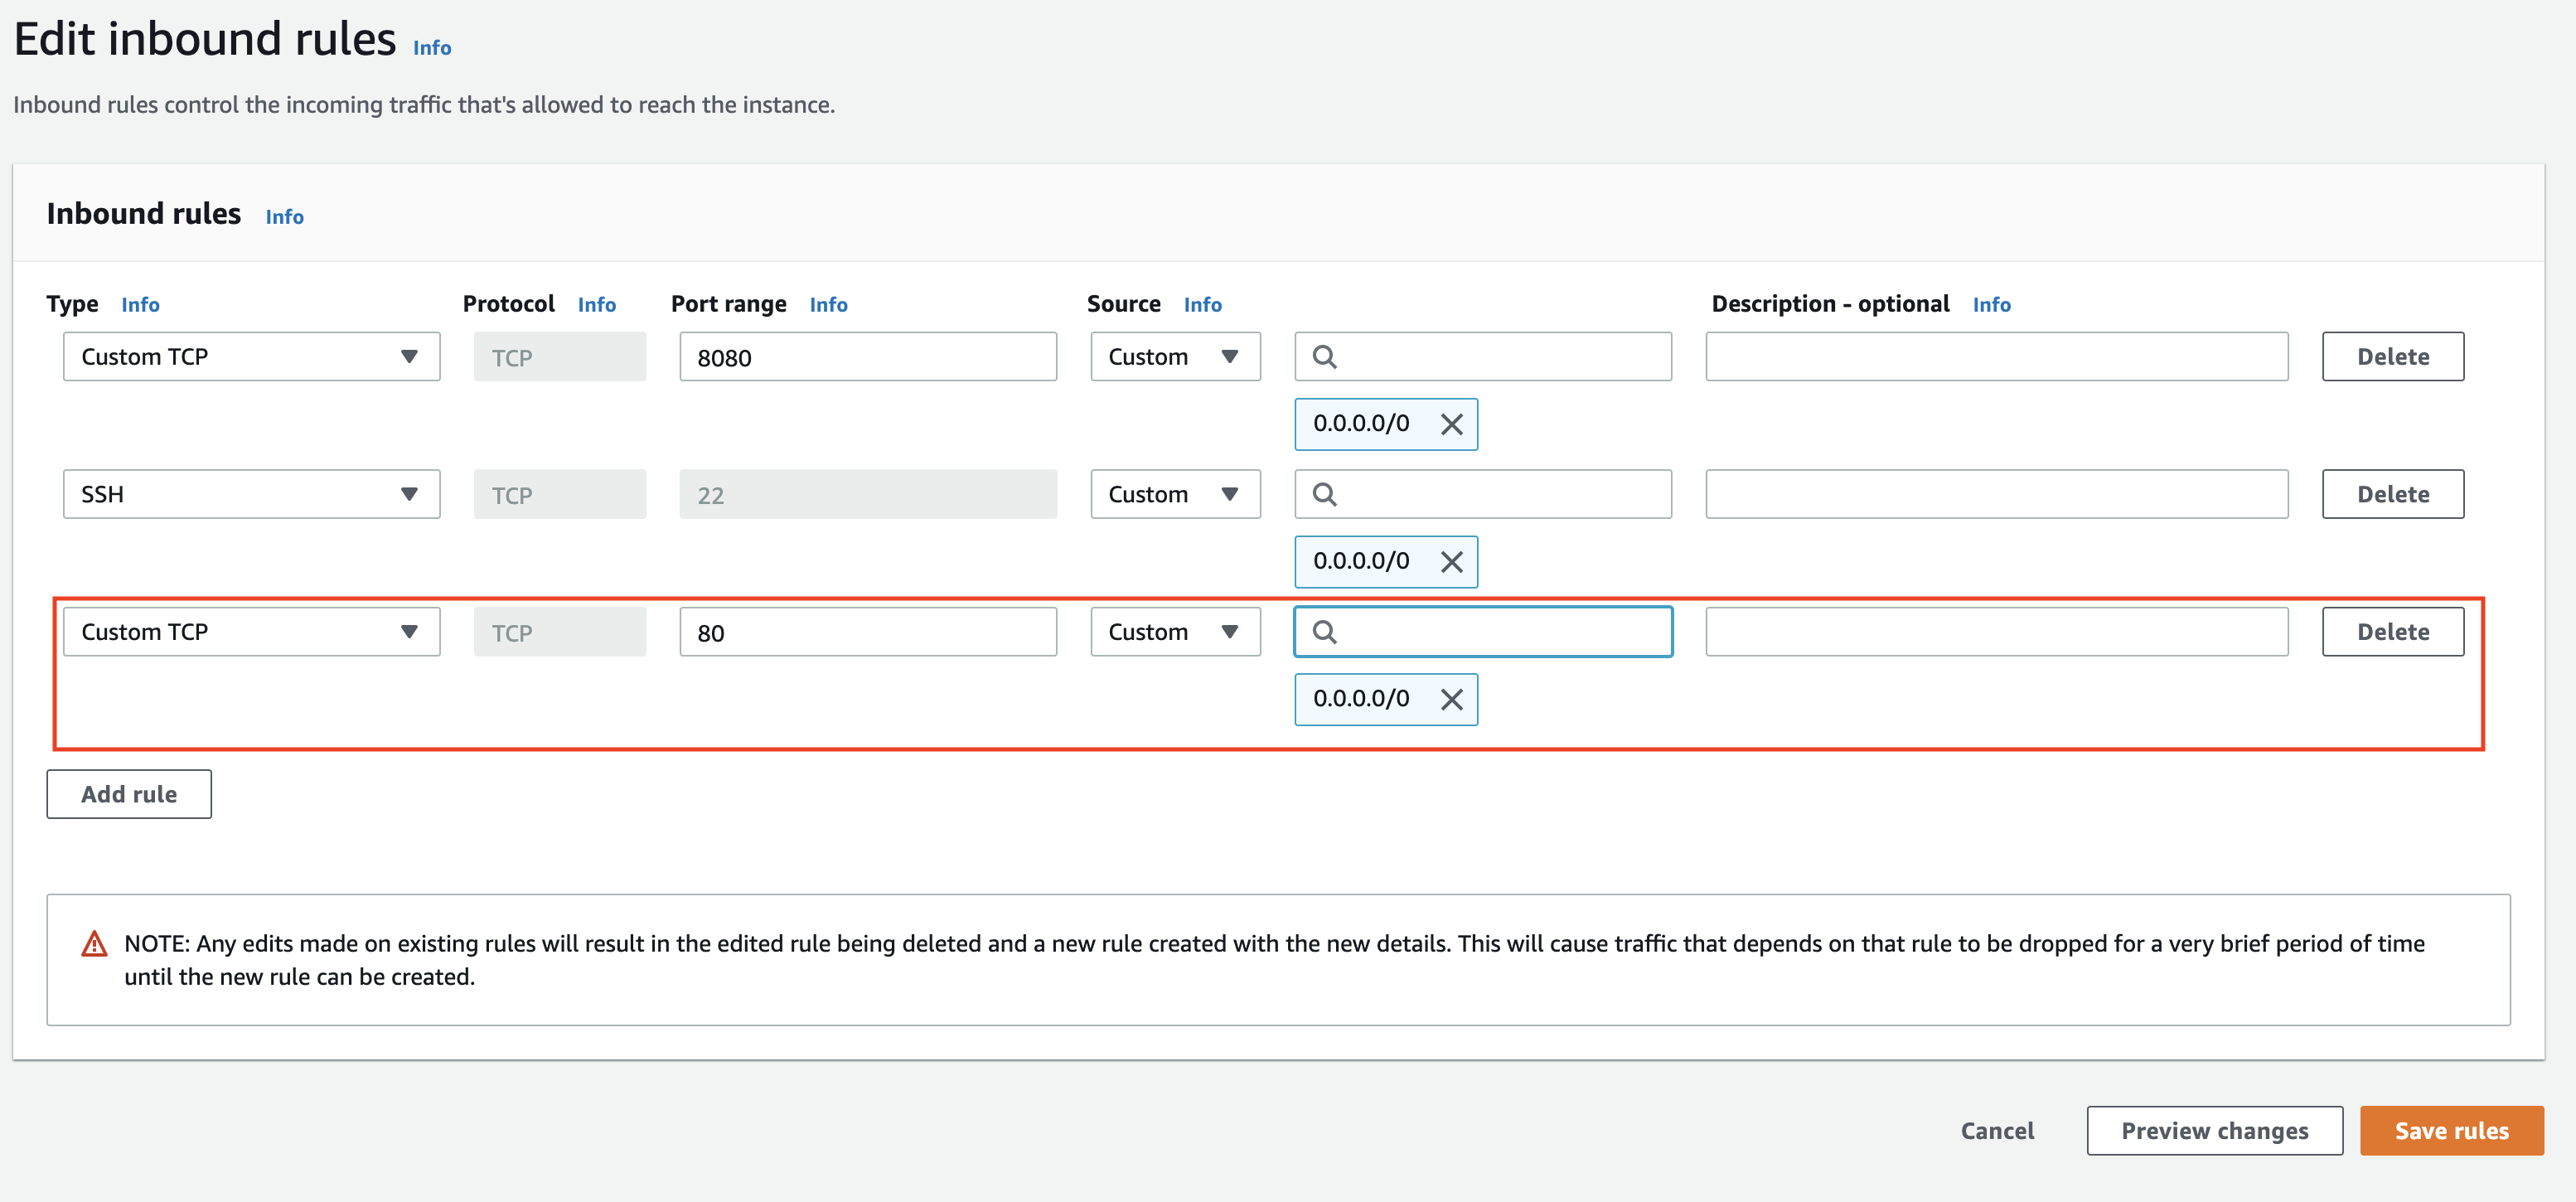Click search icon in port 80 source field

[x=1324, y=632]
